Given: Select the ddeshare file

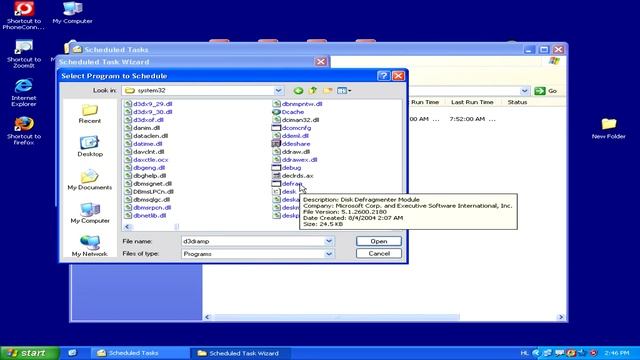Looking at the screenshot, I should 291,144.
